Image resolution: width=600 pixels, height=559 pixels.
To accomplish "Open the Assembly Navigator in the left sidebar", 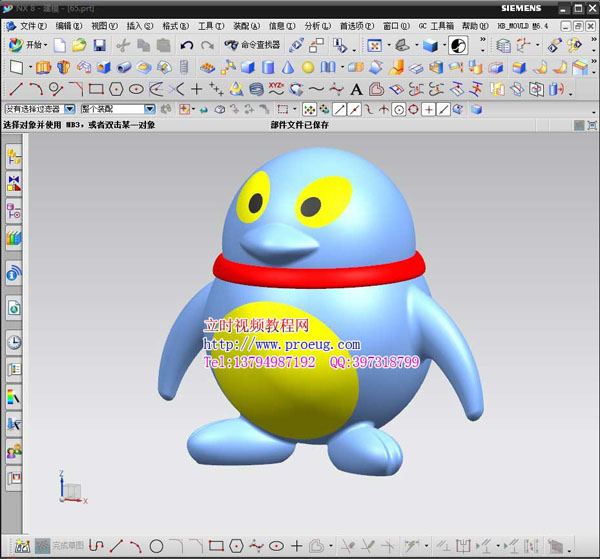I will tap(14, 157).
